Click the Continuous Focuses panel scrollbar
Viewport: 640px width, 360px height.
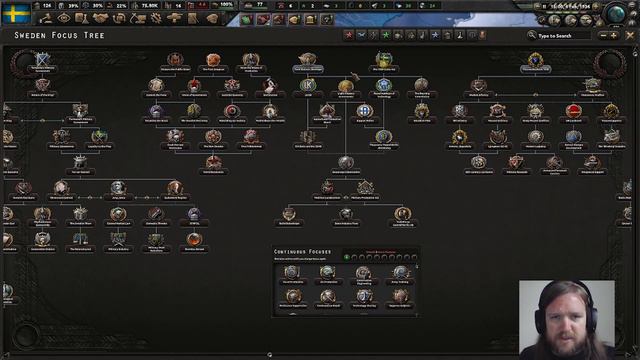(417, 290)
